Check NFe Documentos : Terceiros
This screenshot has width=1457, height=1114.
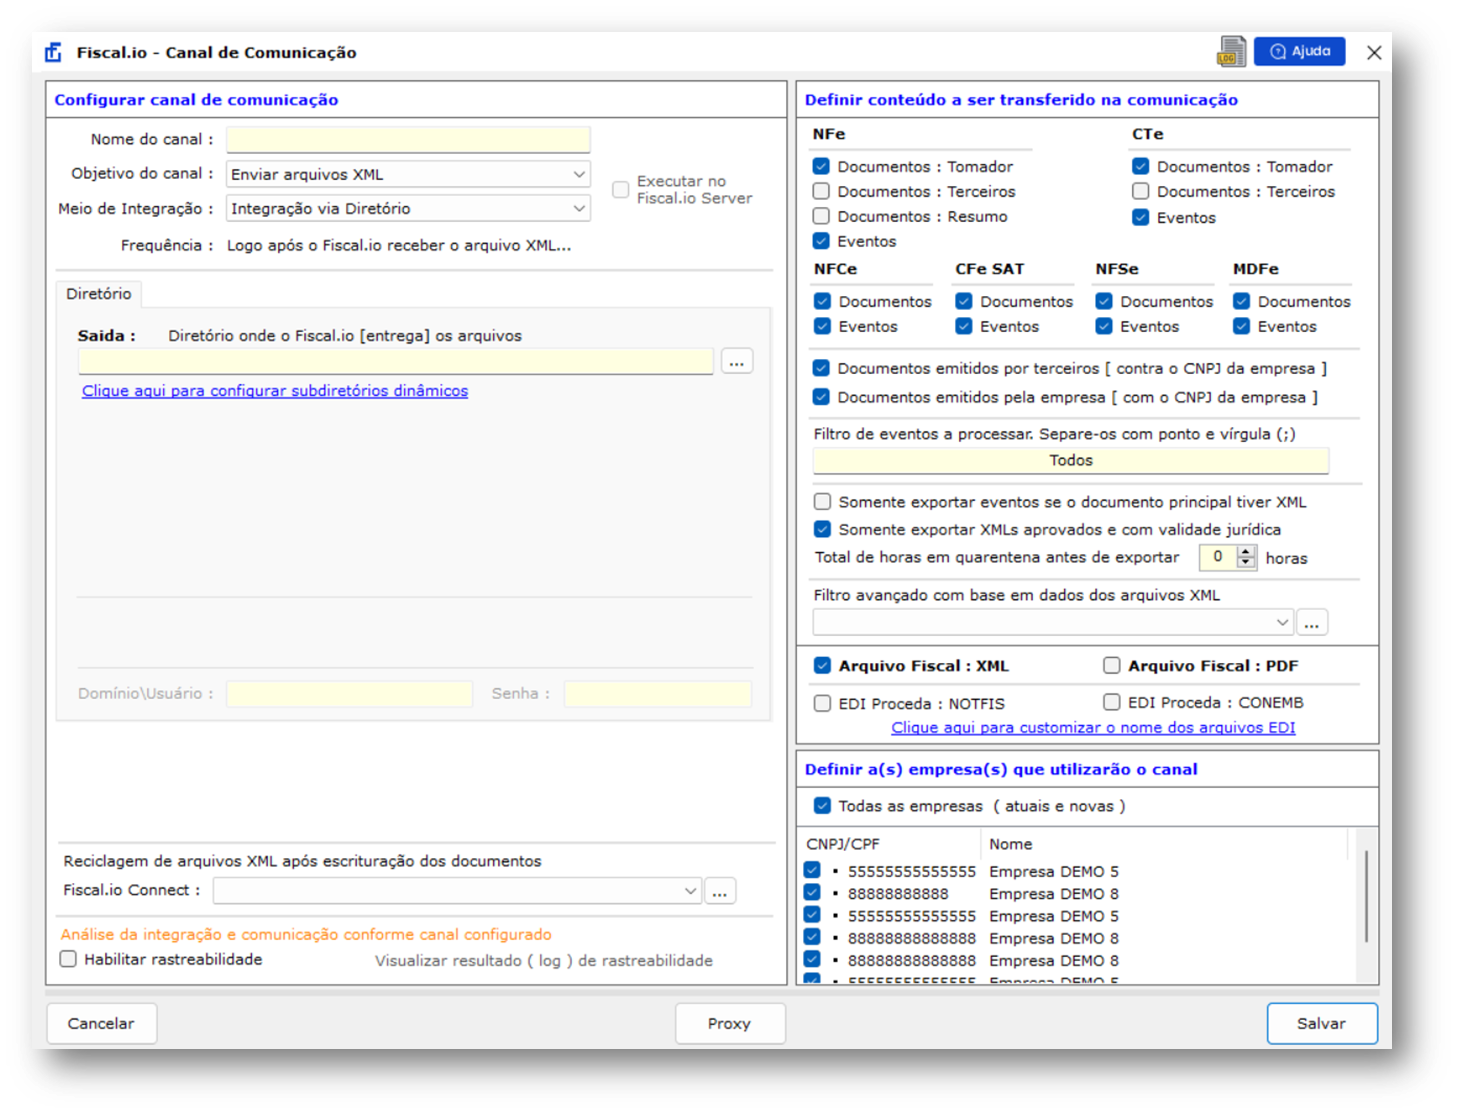821,191
